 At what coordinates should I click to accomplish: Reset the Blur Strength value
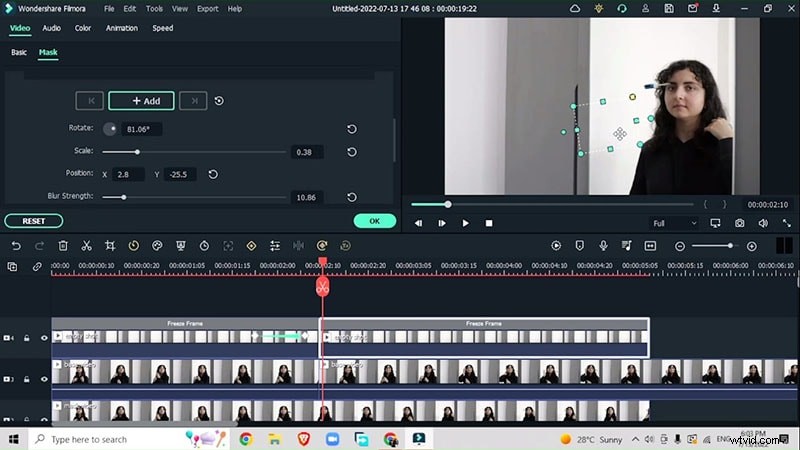(352, 197)
